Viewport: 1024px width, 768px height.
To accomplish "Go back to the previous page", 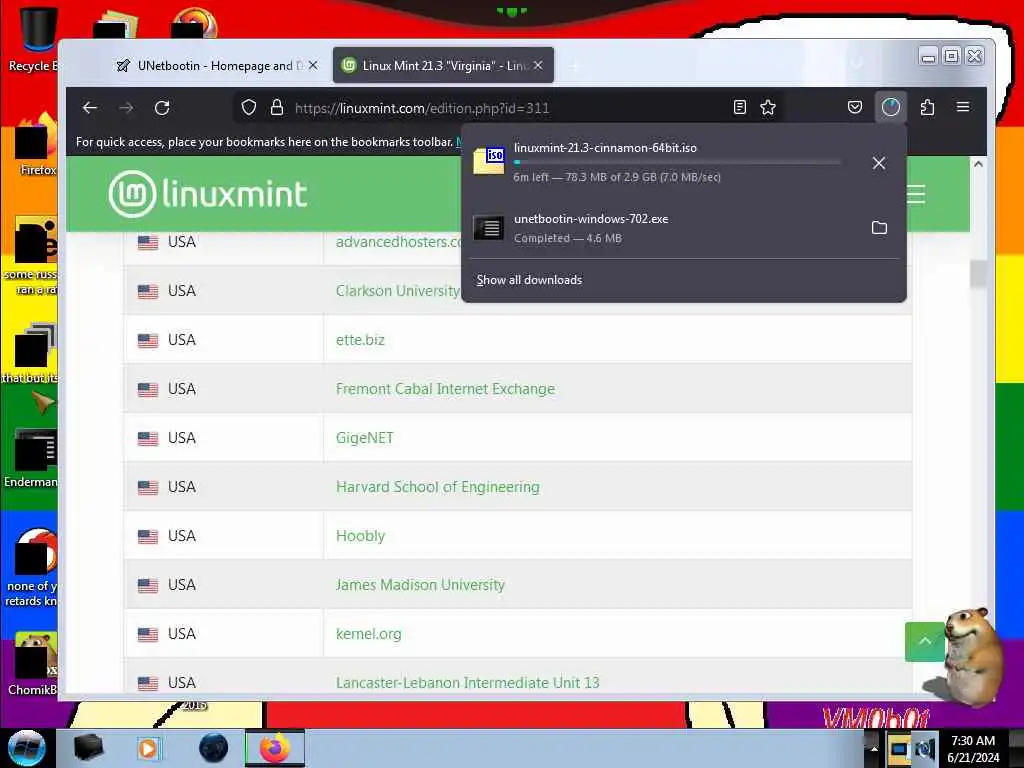I will click(90, 108).
